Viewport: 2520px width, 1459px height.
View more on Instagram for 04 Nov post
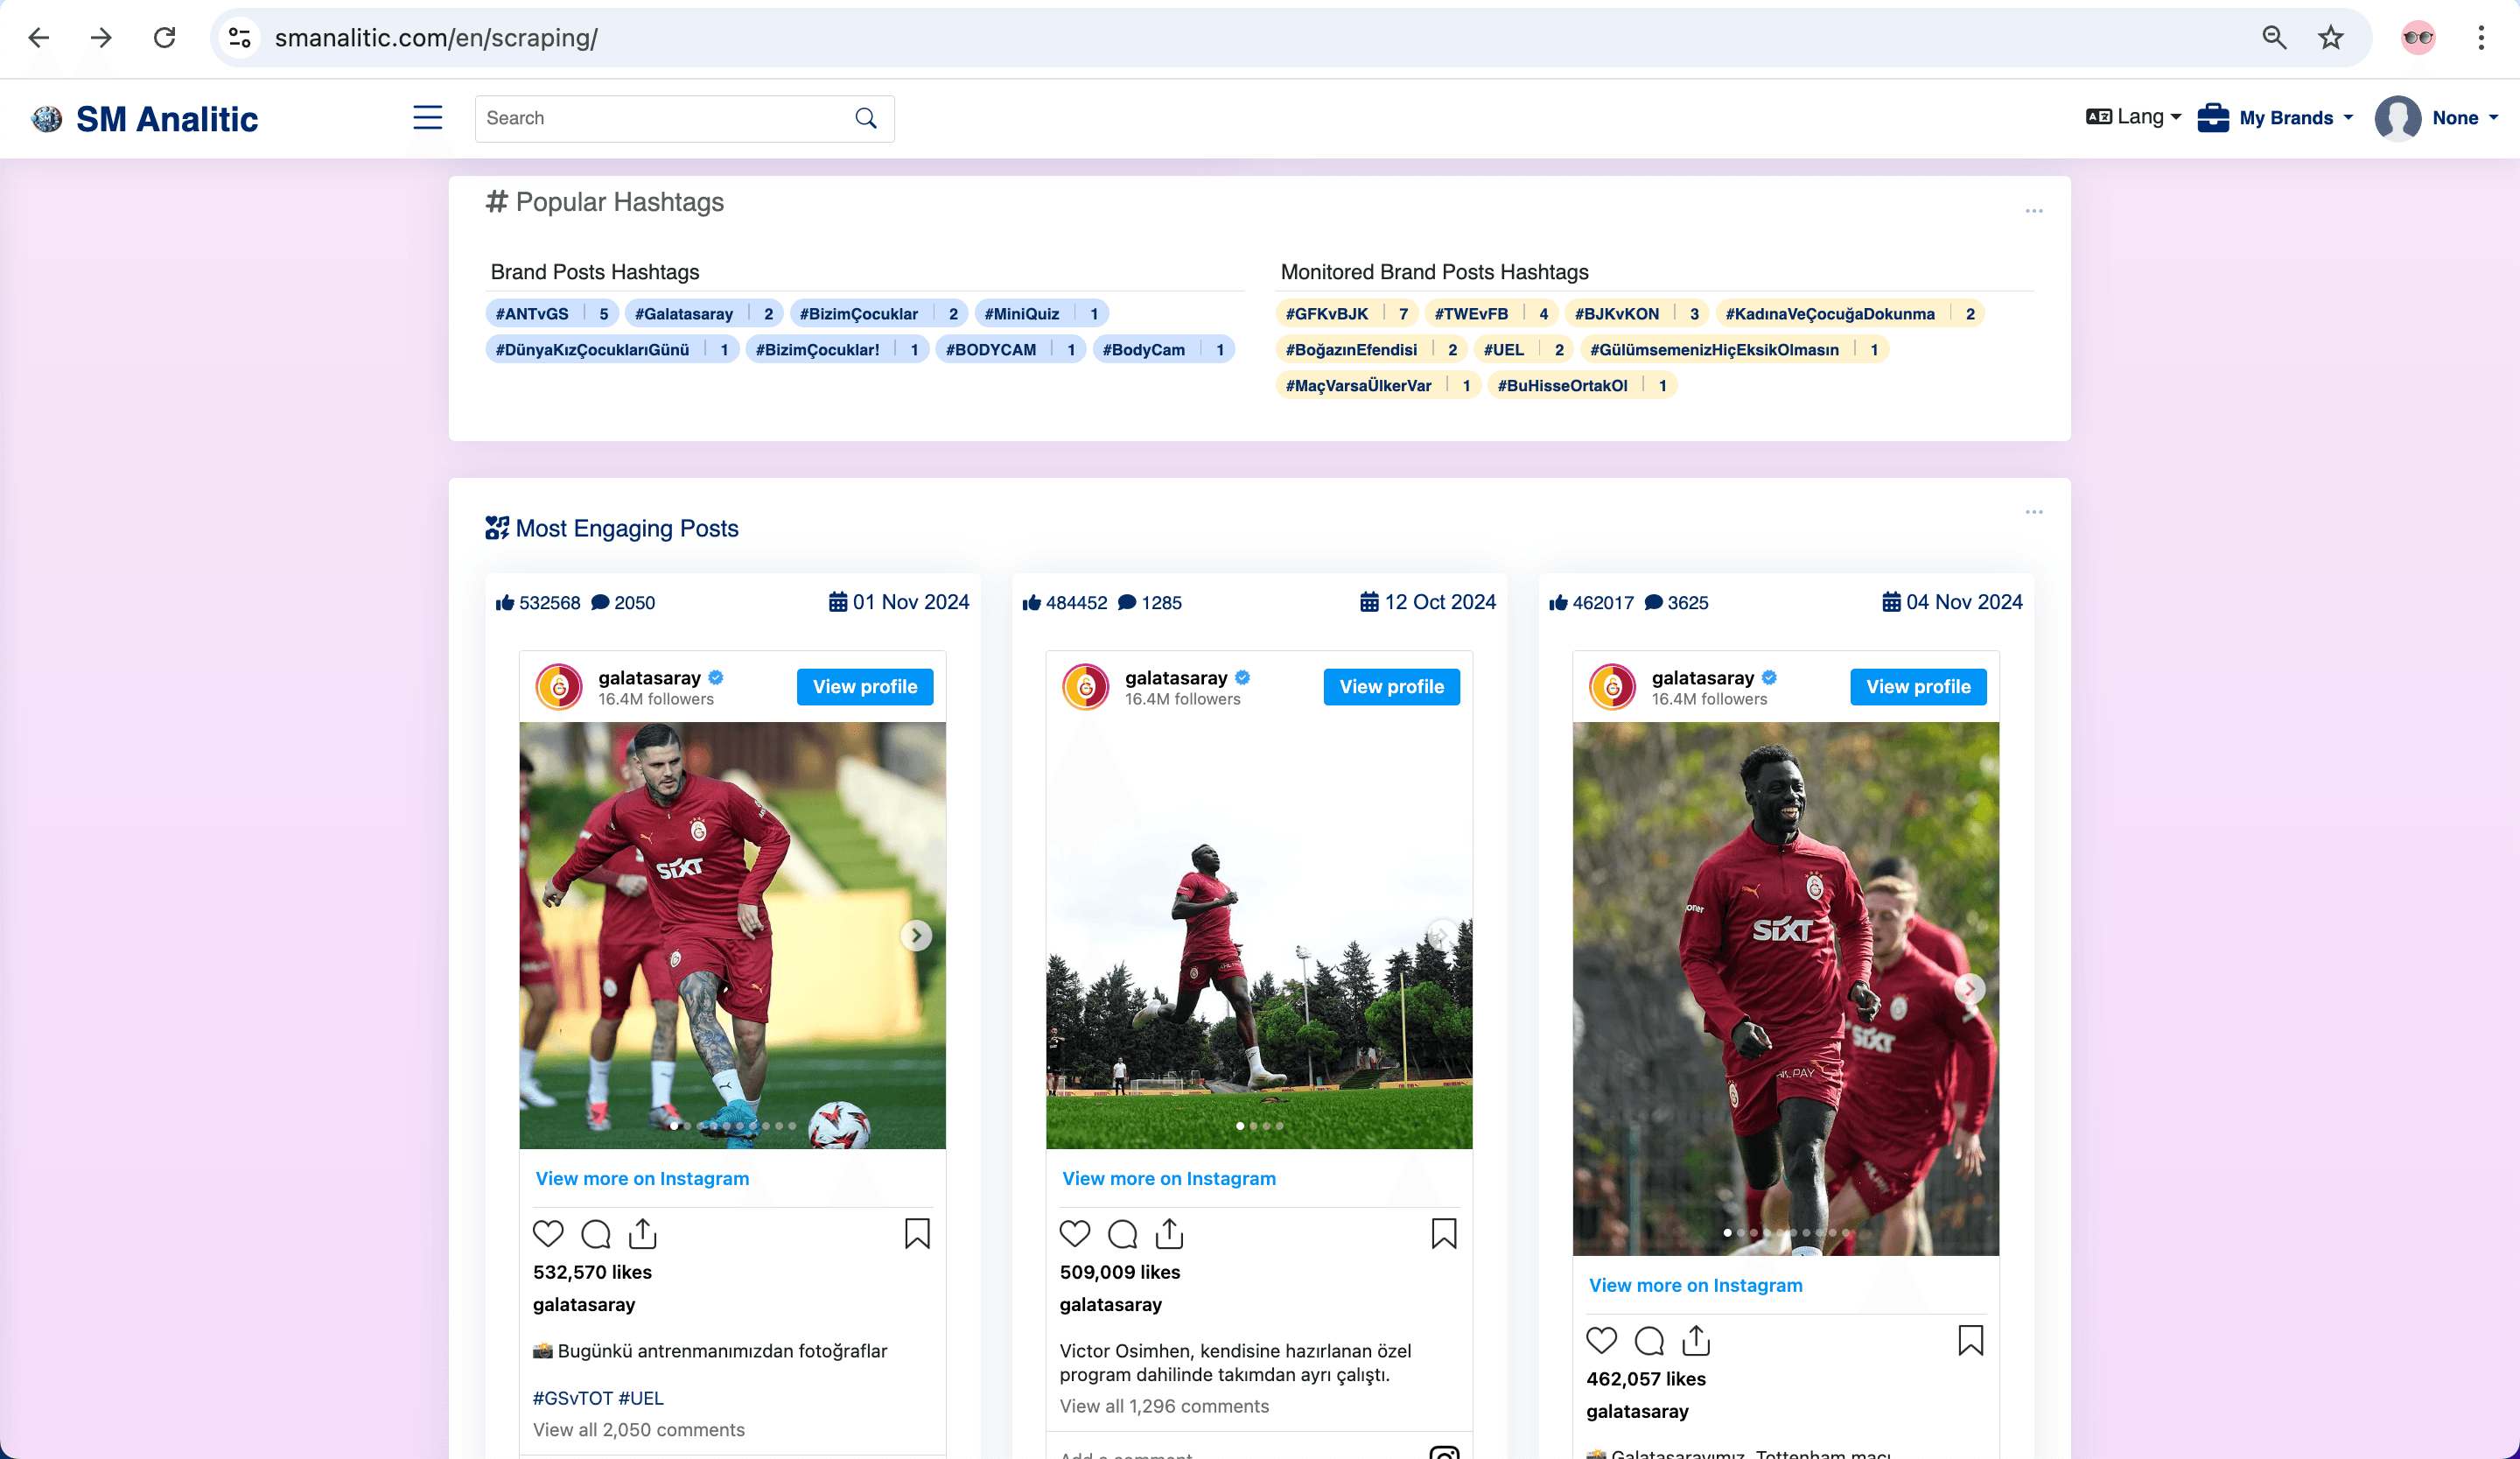[x=1696, y=1286]
